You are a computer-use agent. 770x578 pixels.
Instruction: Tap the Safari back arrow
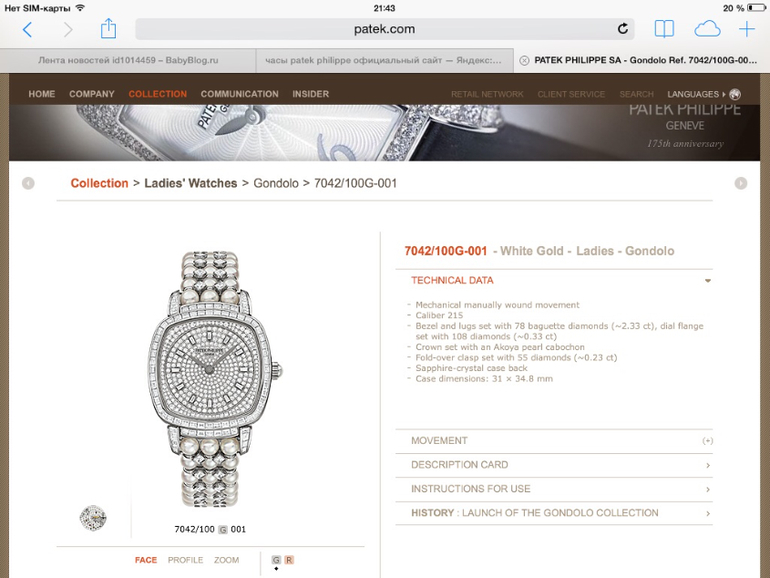click(x=28, y=29)
